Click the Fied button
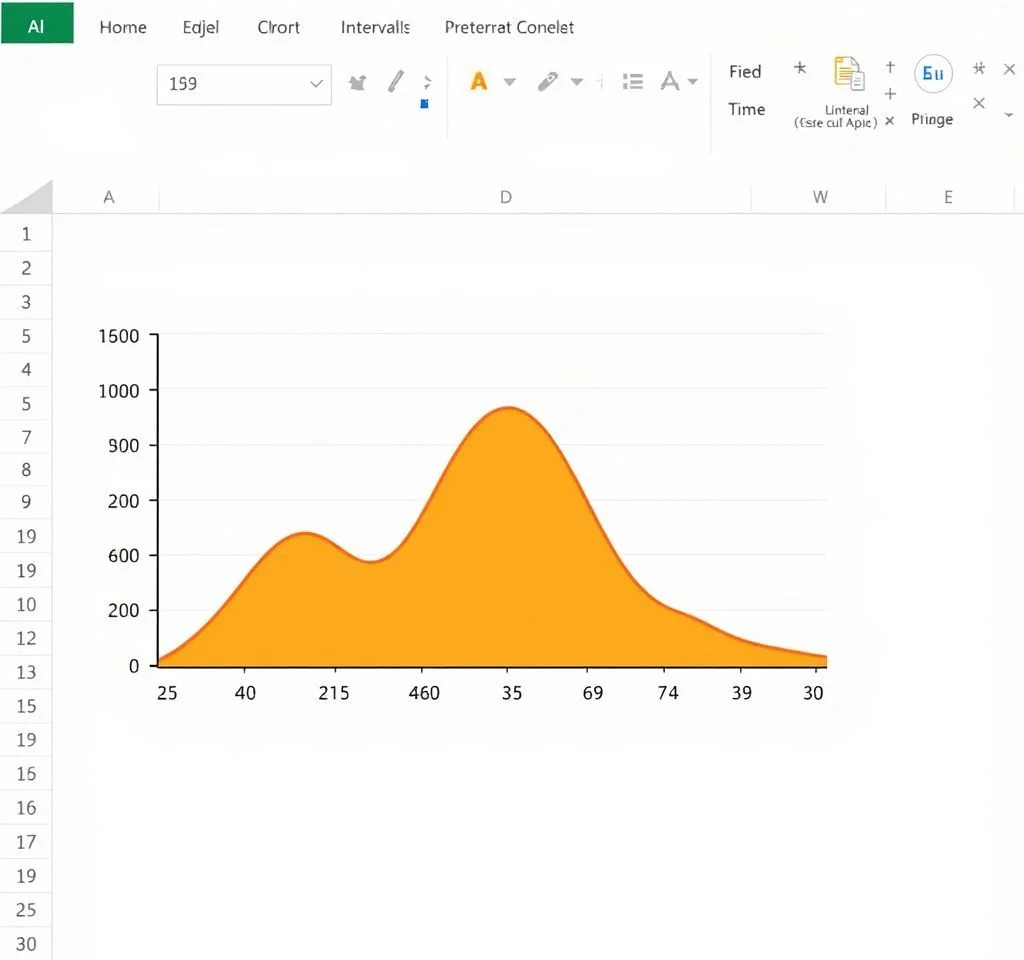Image resolution: width=1024 pixels, height=960 pixels. click(745, 71)
